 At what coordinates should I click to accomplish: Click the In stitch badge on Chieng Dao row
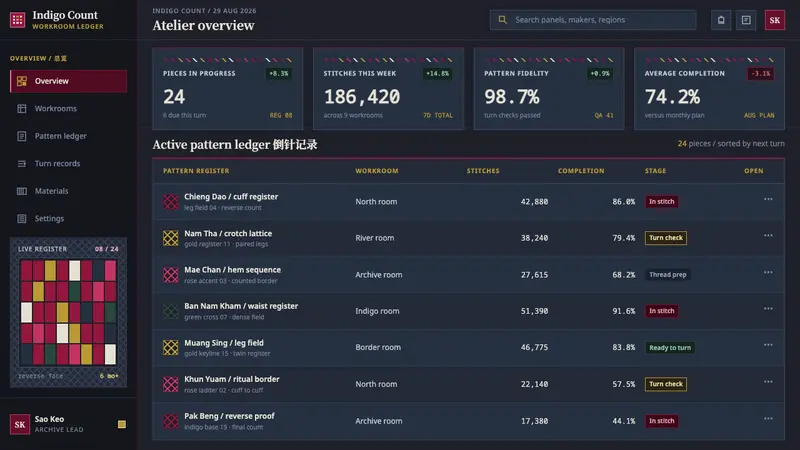click(x=661, y=202)
